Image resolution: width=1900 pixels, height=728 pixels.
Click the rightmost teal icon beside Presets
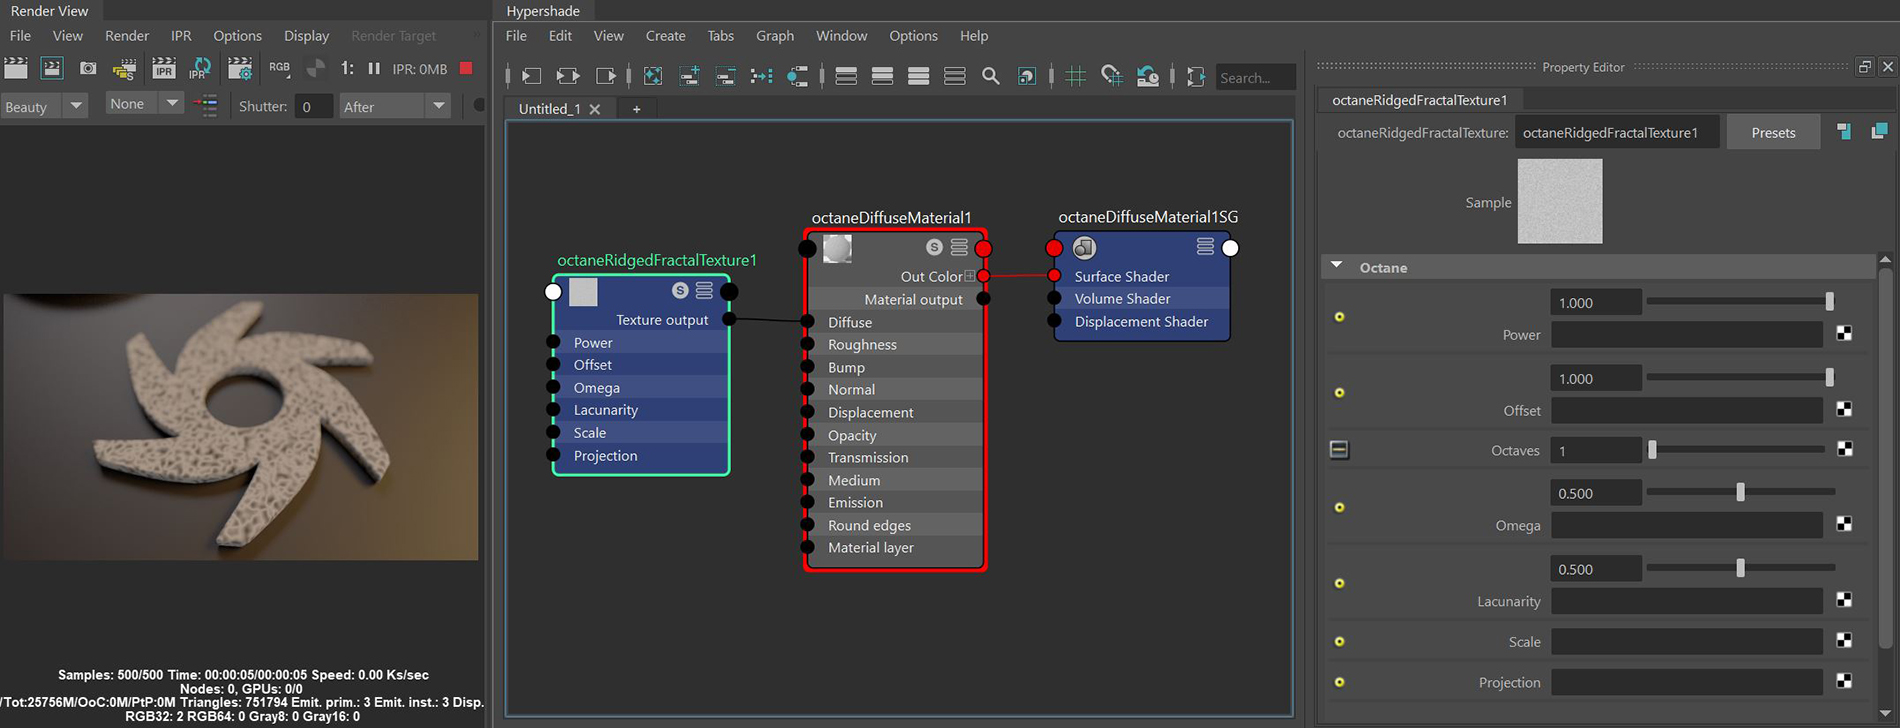1879,131
